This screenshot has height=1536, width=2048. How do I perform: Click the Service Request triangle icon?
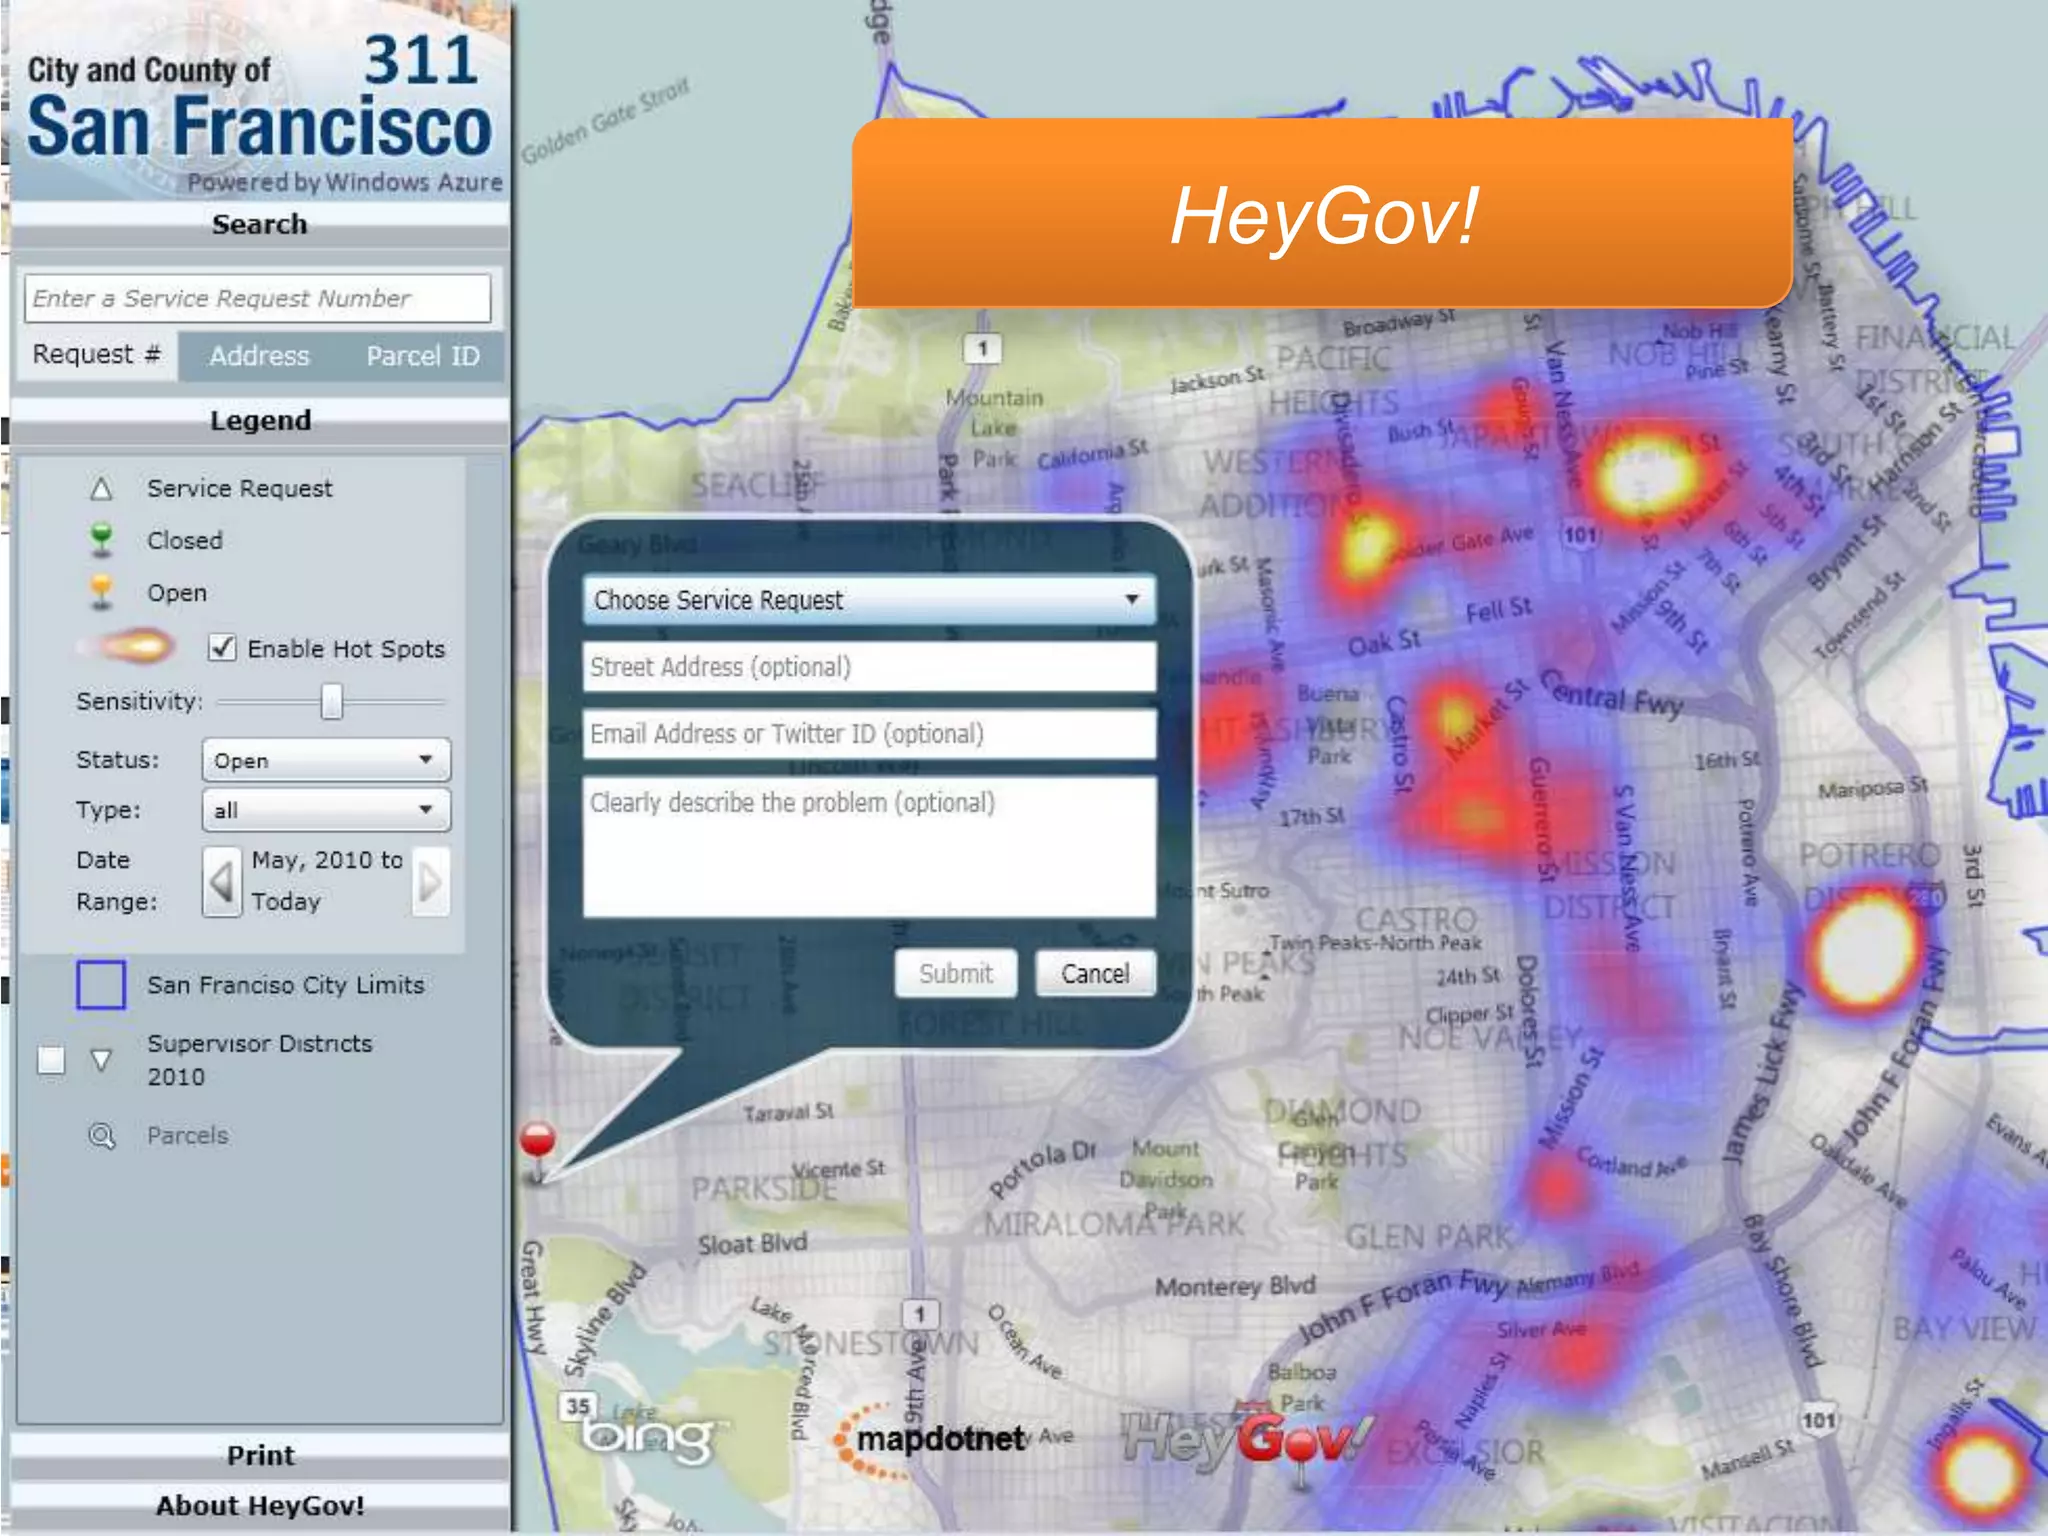click(x=101, y=489)
